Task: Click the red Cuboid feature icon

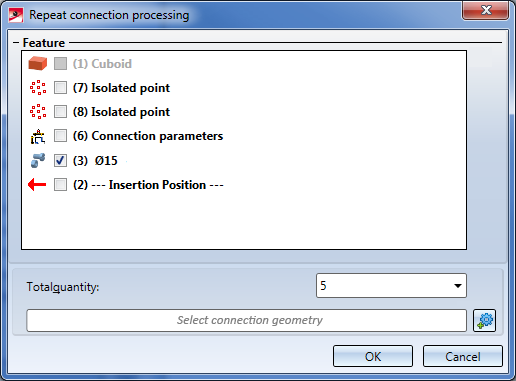Action: pos(38,63)
